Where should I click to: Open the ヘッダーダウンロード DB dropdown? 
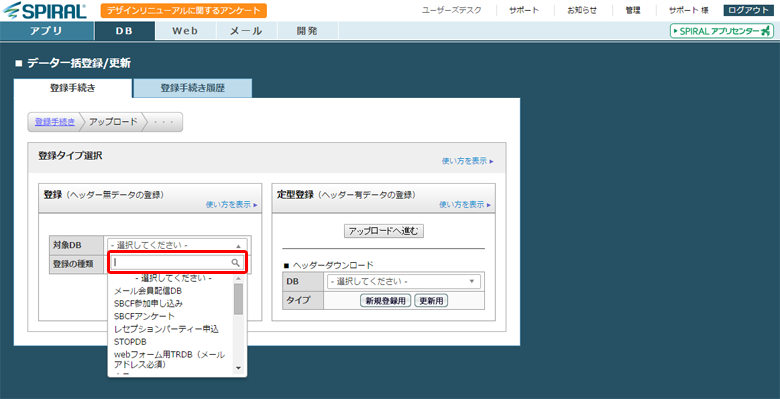click(x=403, y=282)
